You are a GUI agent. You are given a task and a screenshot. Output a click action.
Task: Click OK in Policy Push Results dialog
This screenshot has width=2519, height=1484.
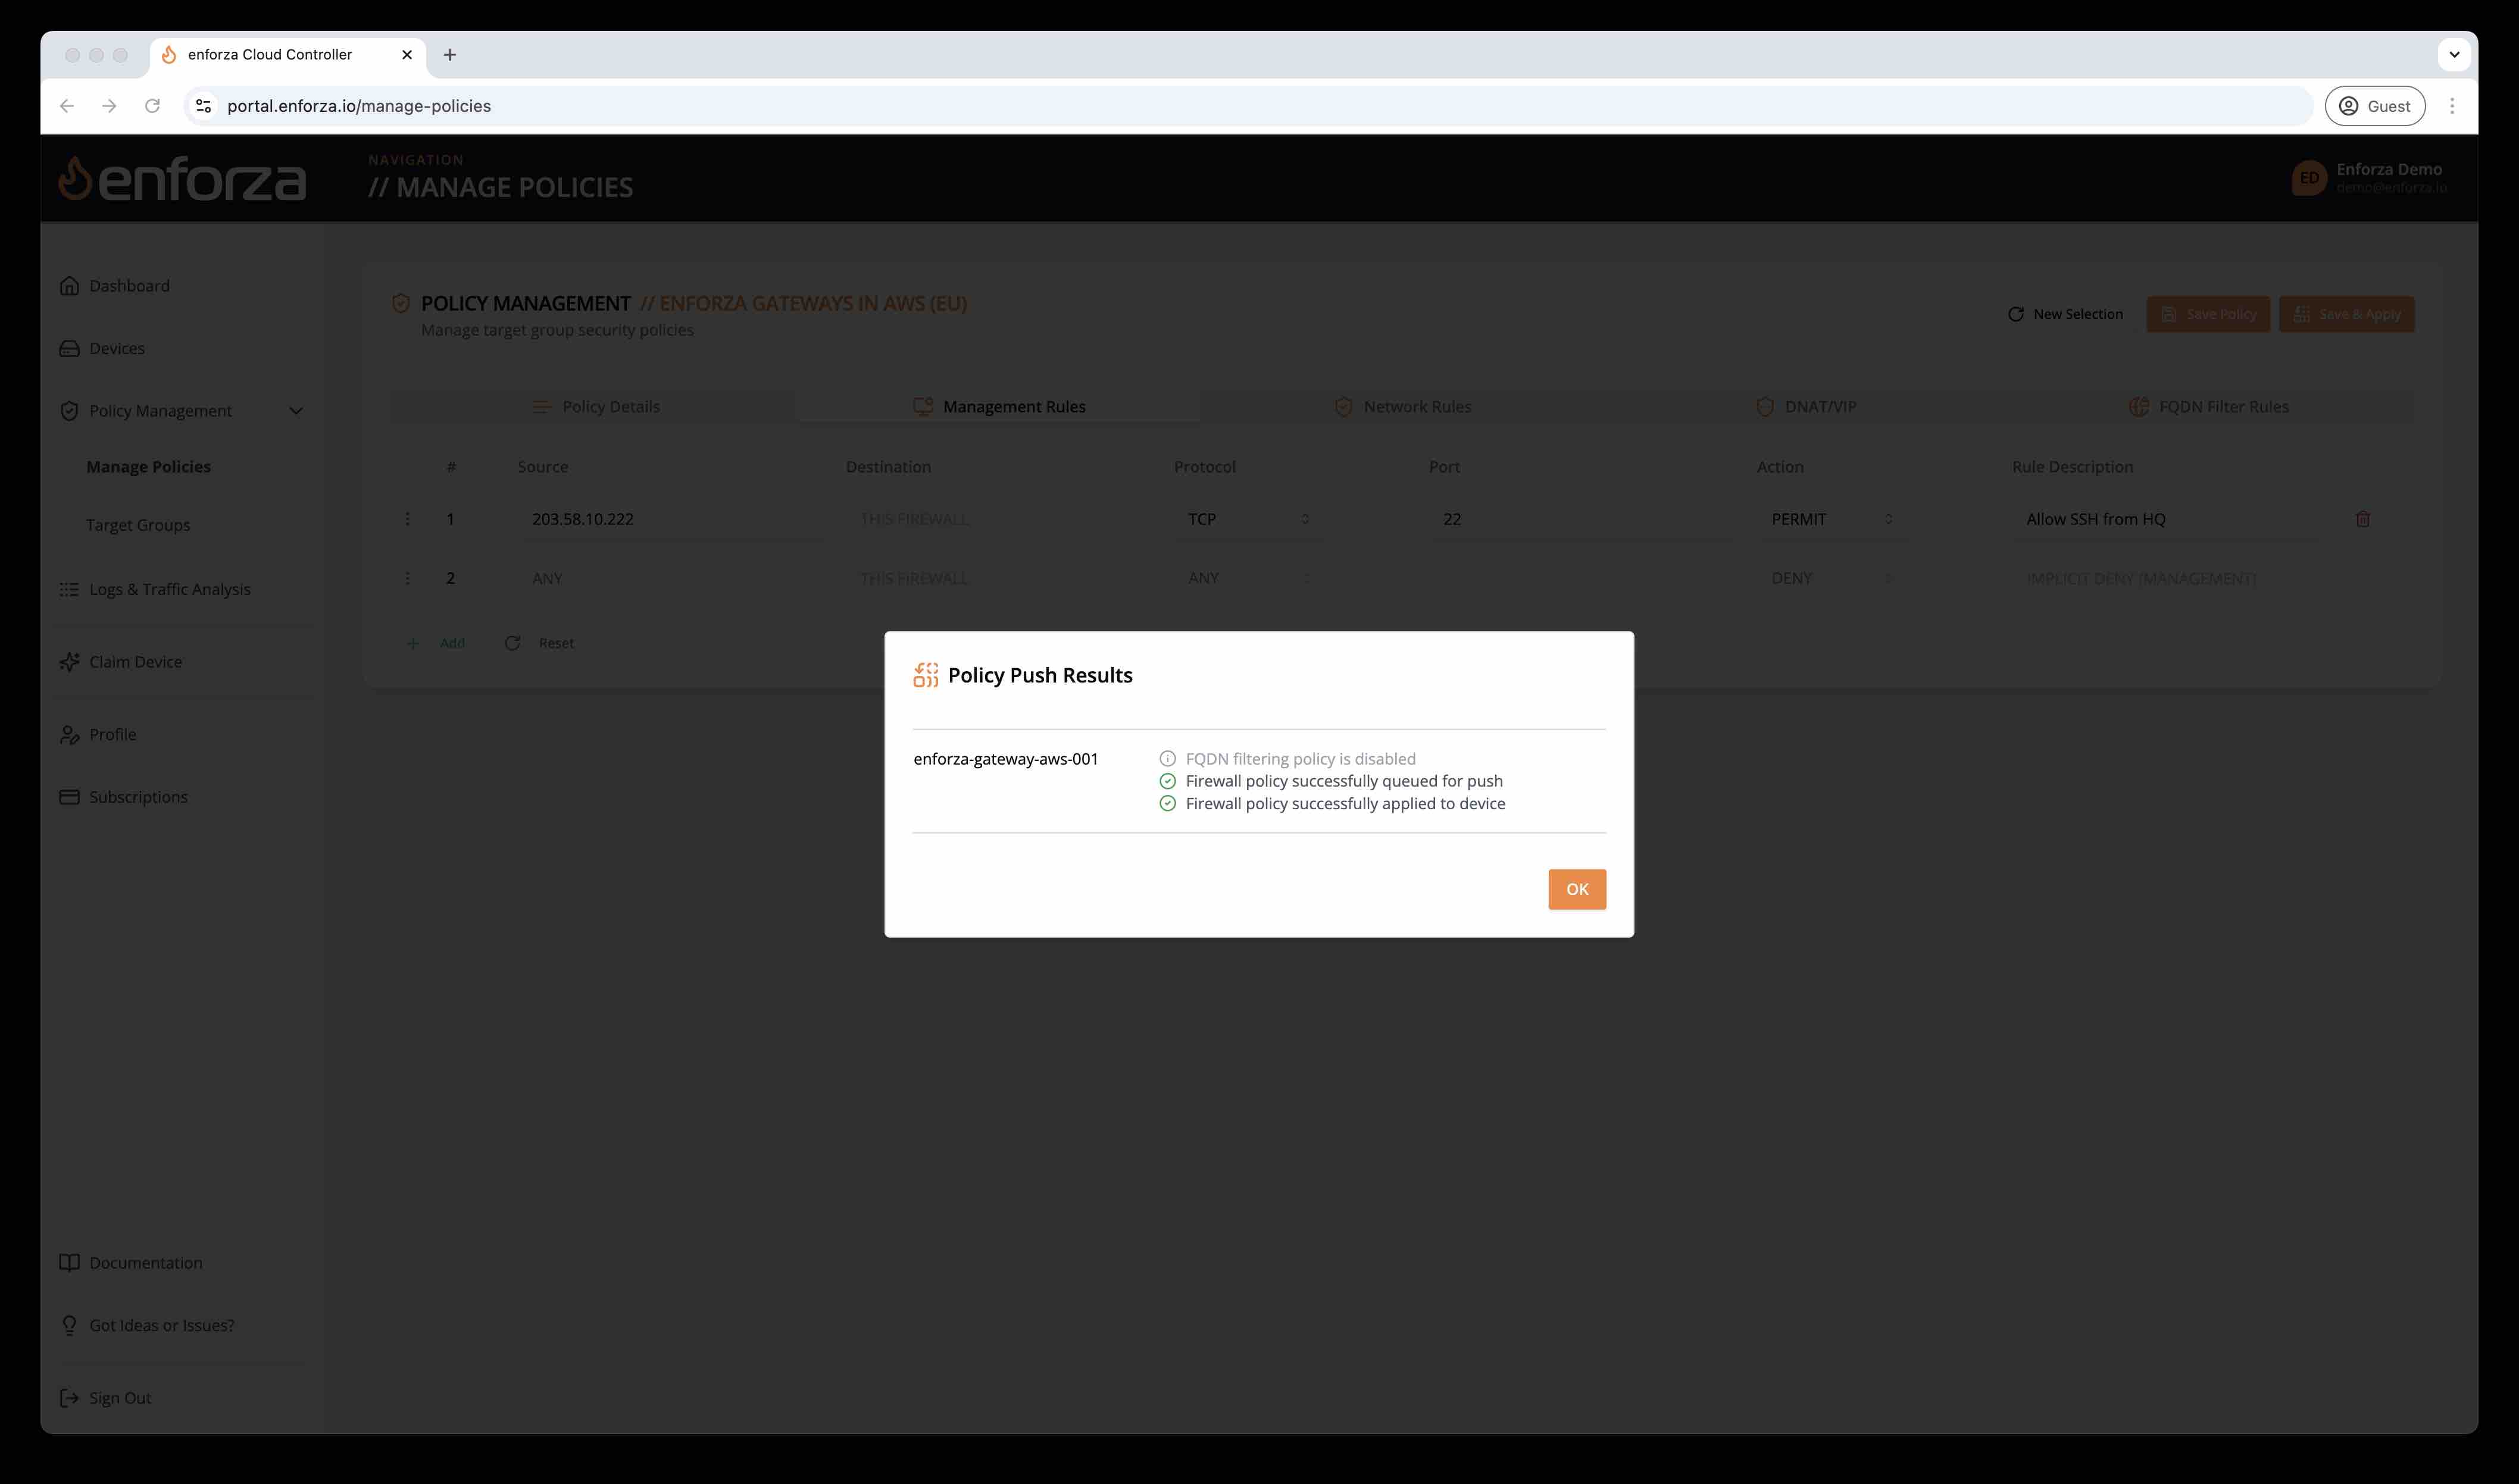[1577, 889]
